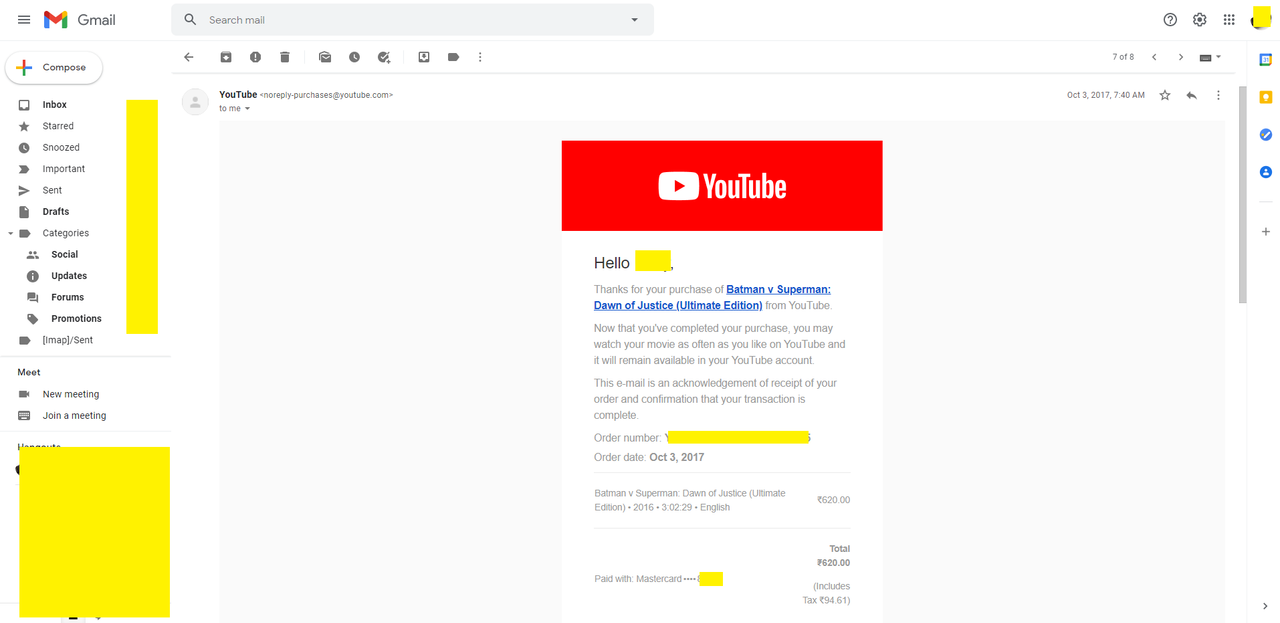Viewport: 1280px width, 623px height.
Task: Open the Snoozed folder
Action: point(61,147)
